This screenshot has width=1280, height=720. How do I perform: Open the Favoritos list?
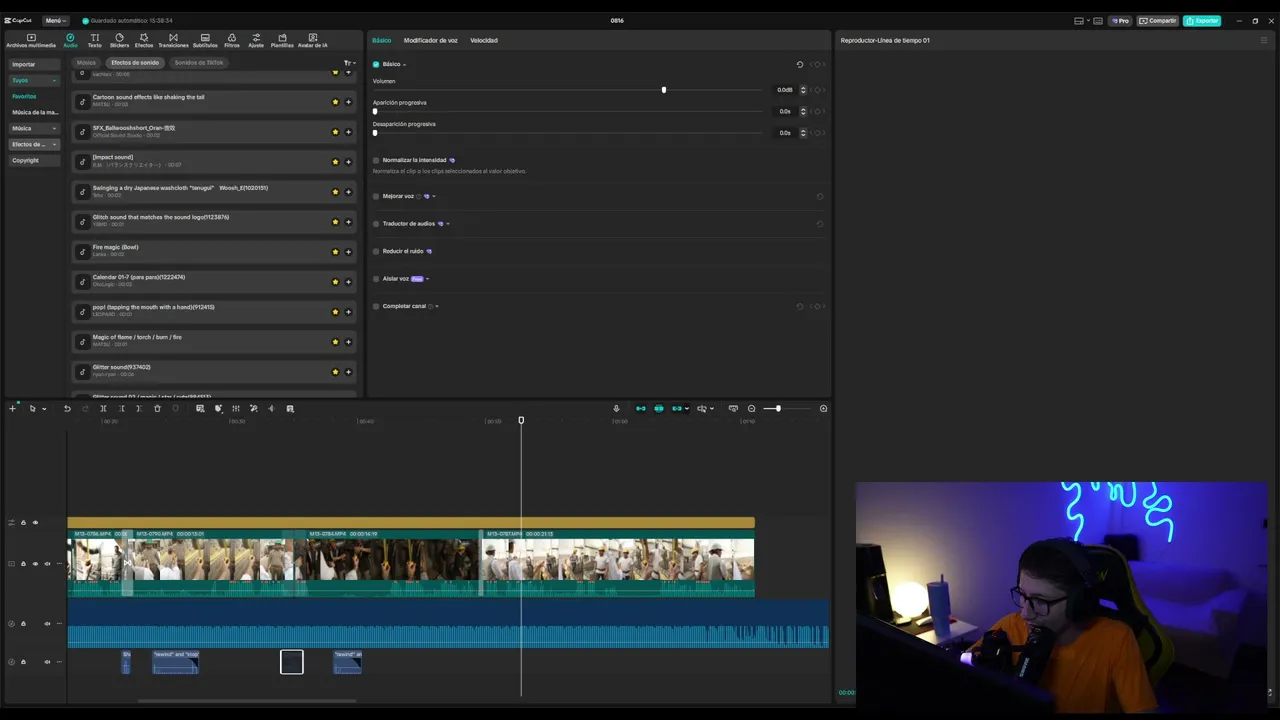tap(24, 96)
